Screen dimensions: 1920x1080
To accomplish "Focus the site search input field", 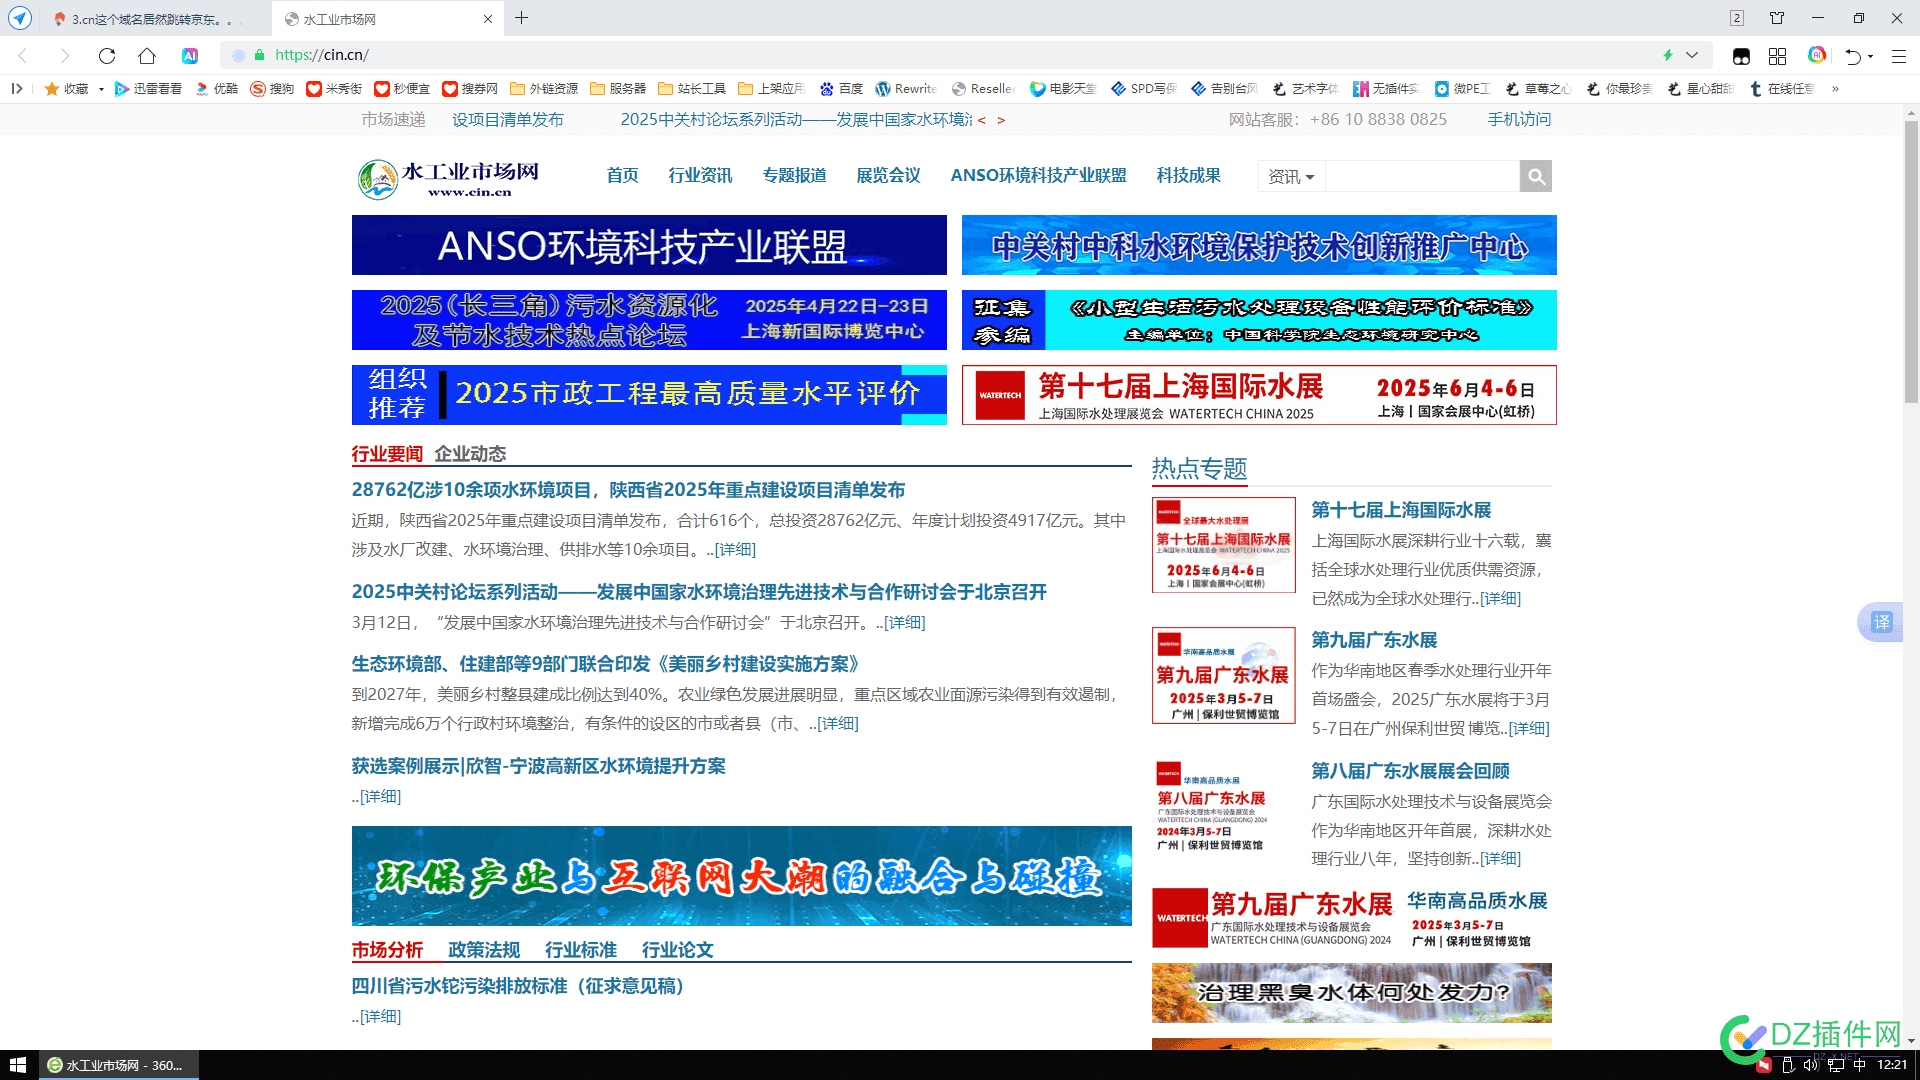I will [1422, 176].
